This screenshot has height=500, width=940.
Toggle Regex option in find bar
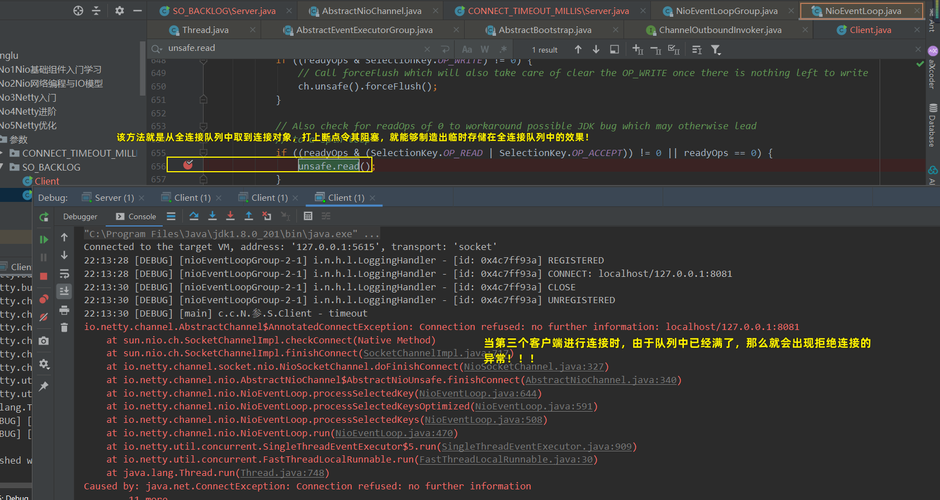(505, 49)
